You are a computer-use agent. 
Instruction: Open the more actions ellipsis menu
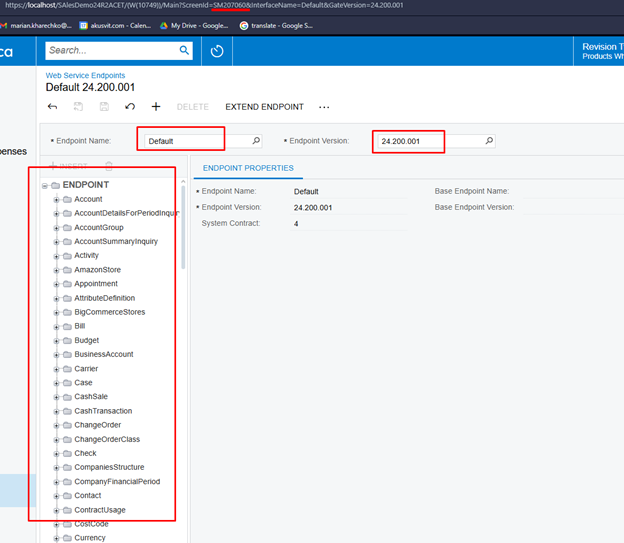324,107
